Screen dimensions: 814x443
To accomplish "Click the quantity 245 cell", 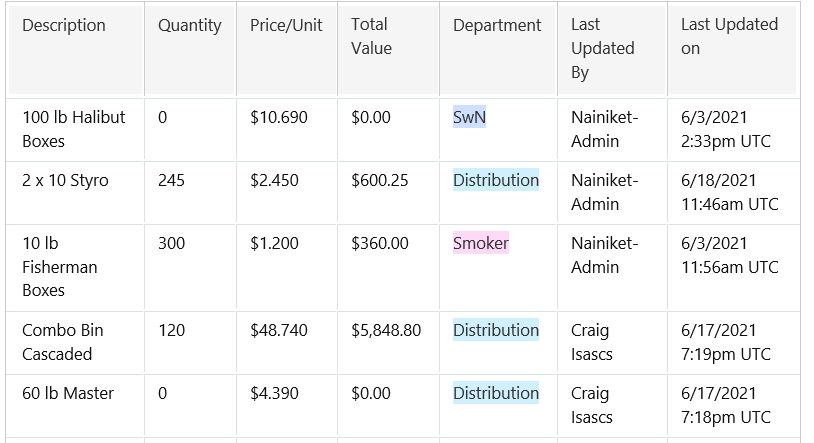I will click(171, 181).
